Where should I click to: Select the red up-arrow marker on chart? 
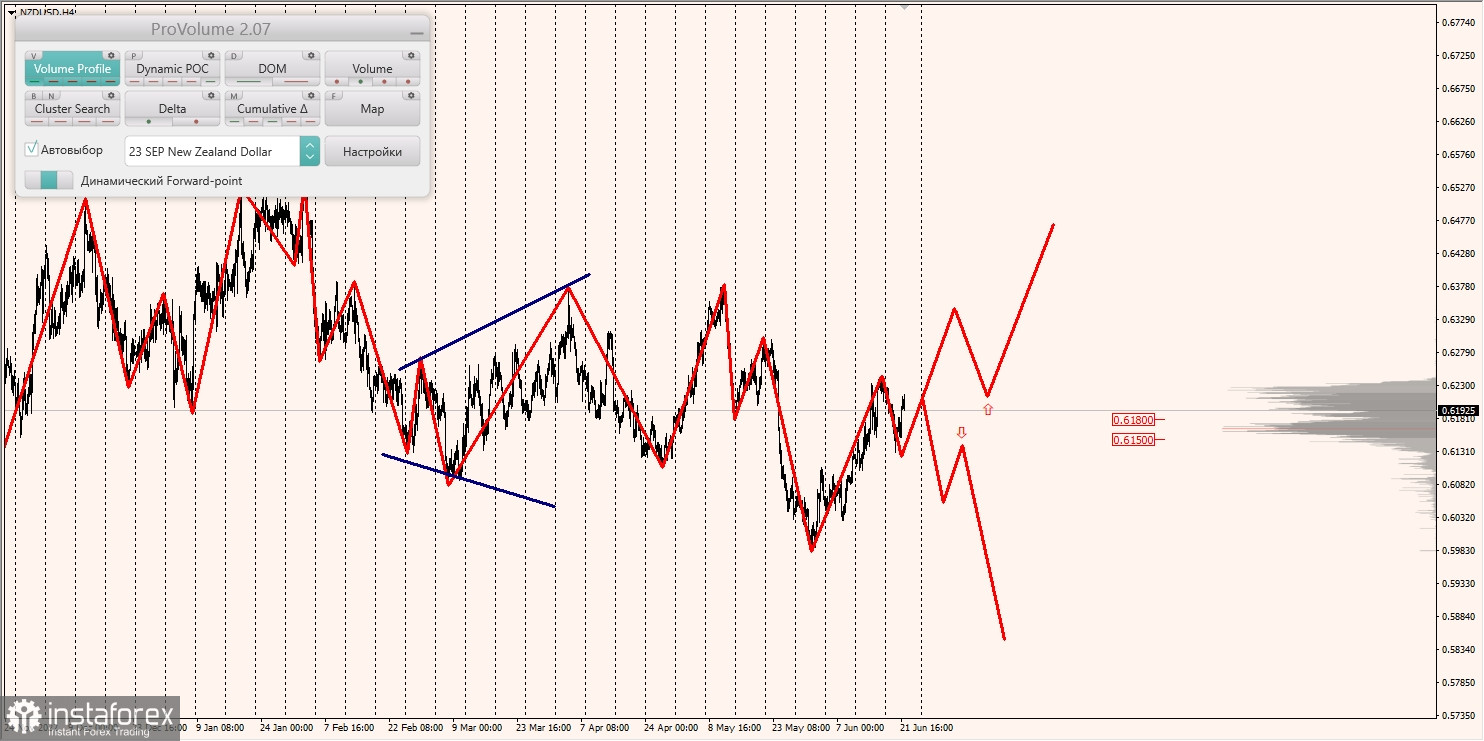988,409
